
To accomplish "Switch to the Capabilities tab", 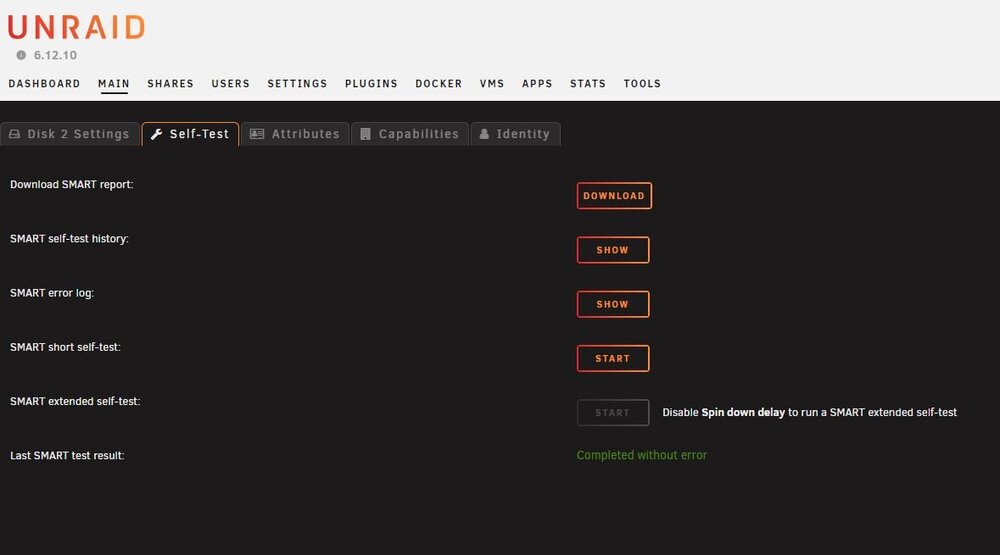I will pos(409,134).
